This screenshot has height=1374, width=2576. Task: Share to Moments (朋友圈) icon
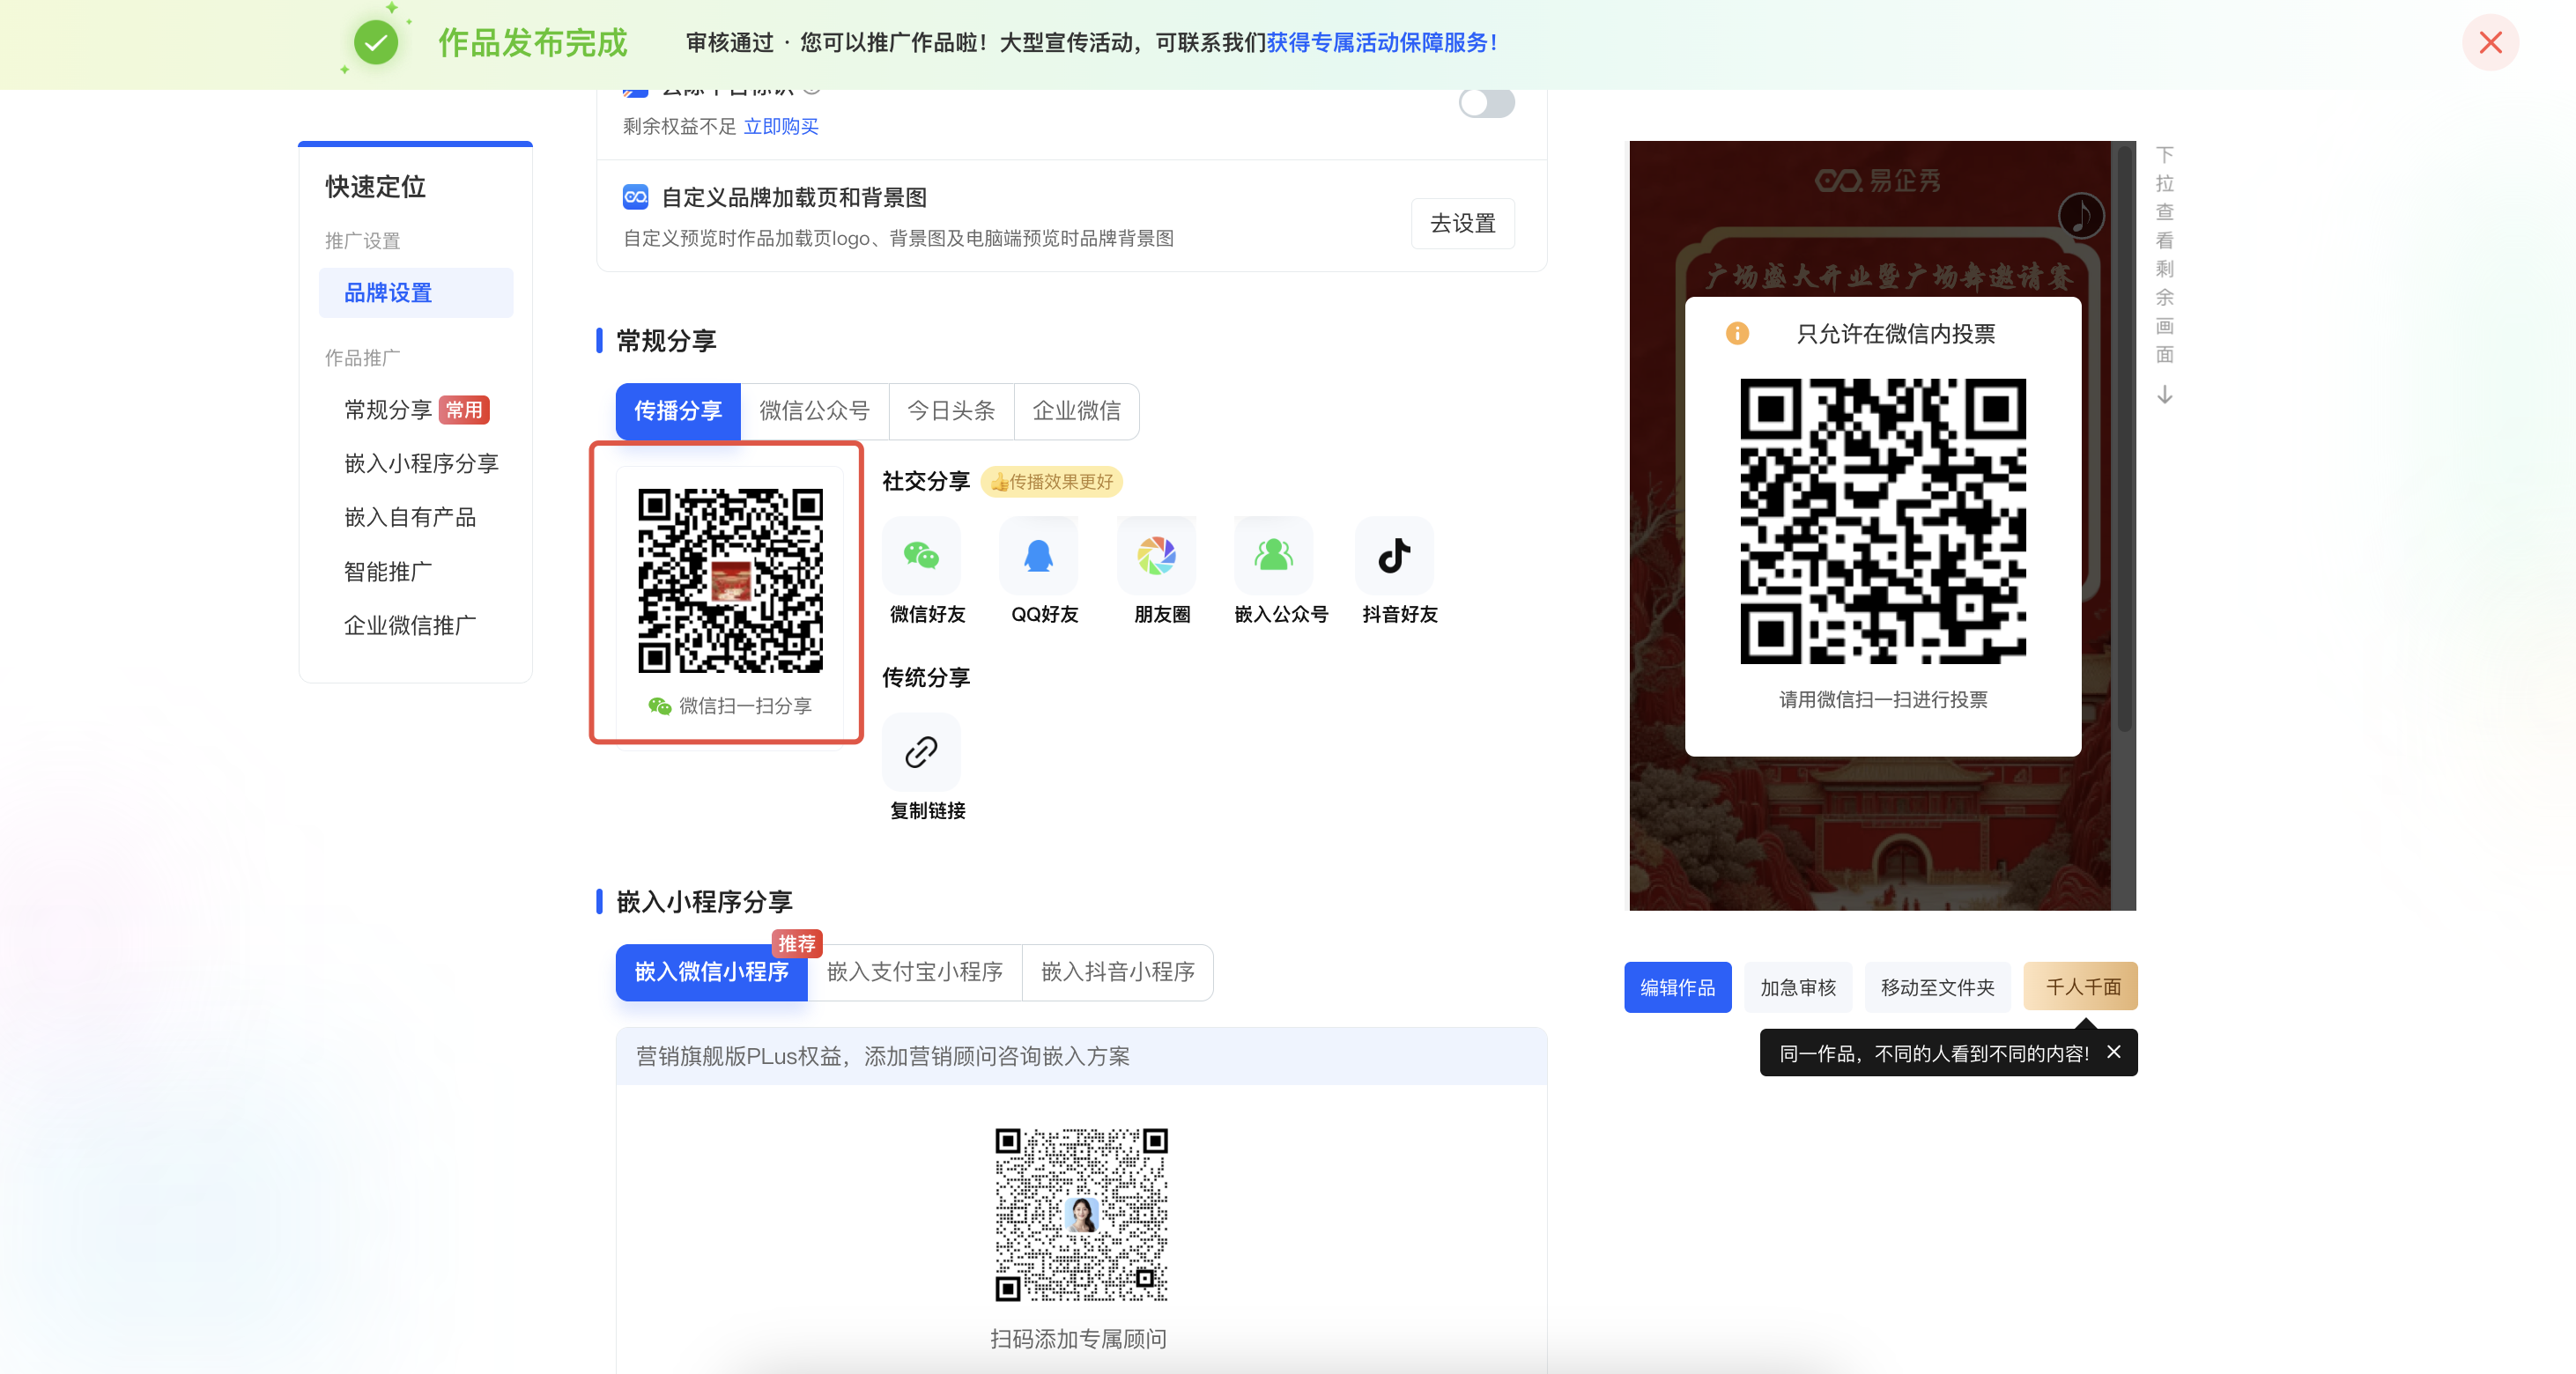[1156, 555]
